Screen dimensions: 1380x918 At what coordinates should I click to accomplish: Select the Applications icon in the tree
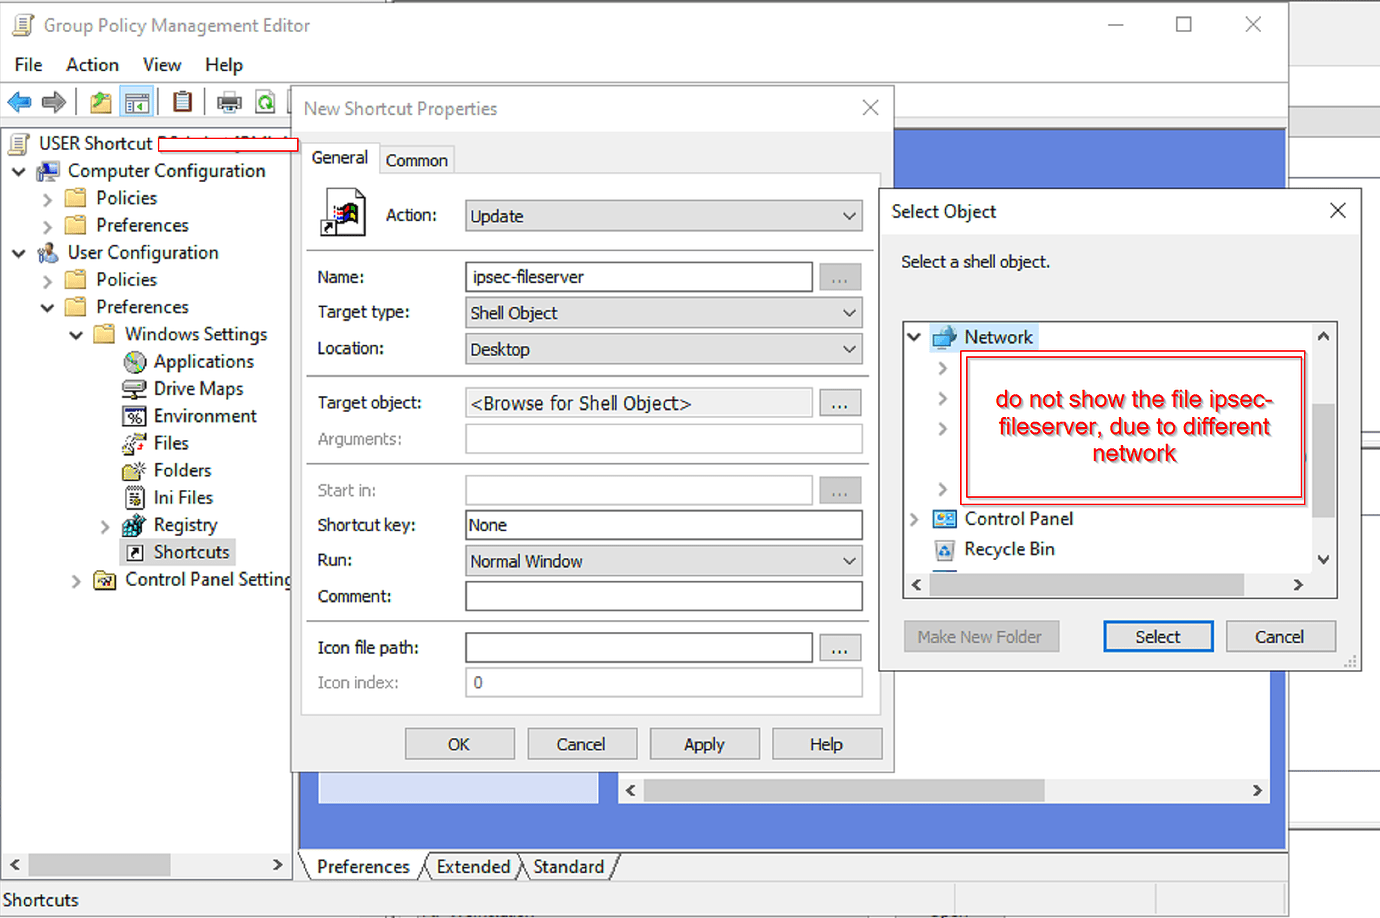click(x=133, y=361)
